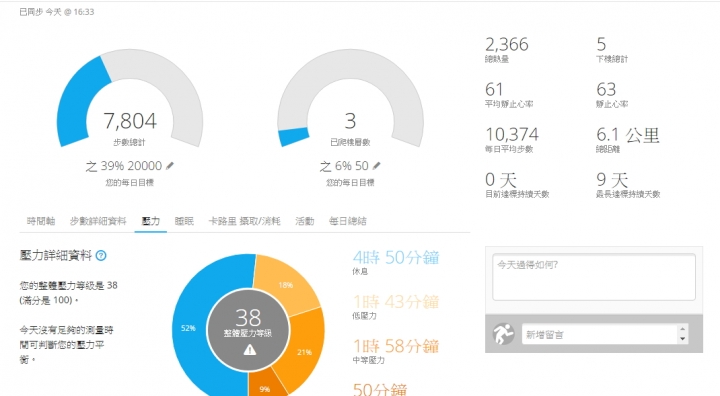Edit the 20000 daily step goal pencil icon
This screenshot has height=396, width=720.
point(170,166)
